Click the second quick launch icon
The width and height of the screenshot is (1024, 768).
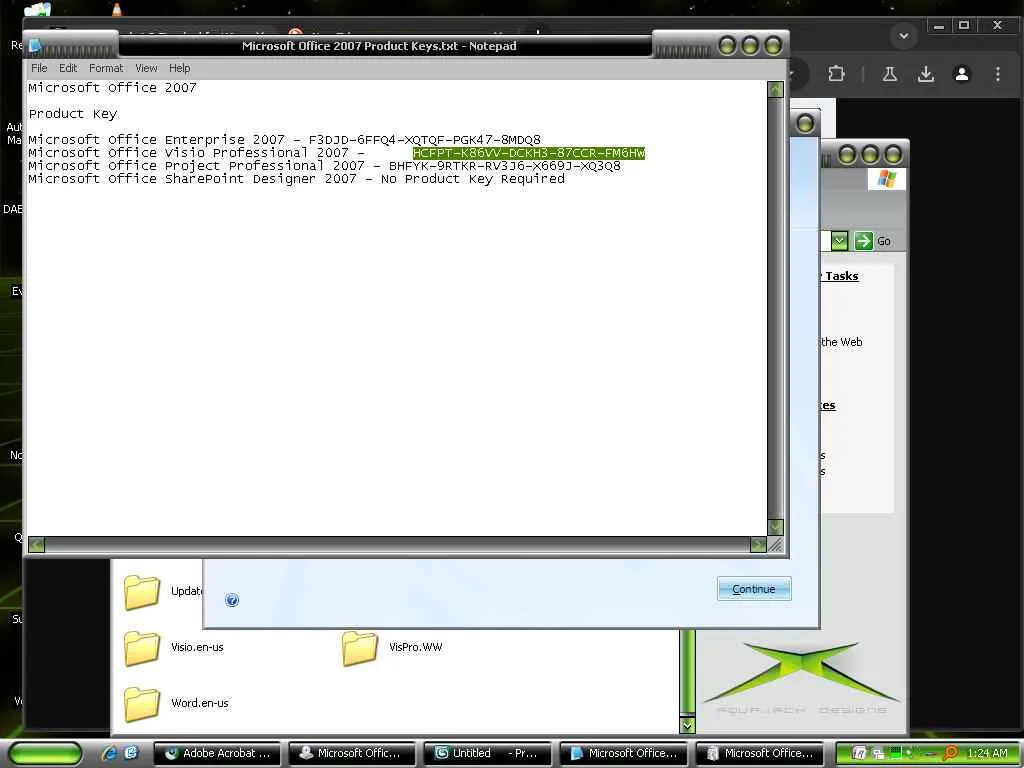tap(131, 753)
